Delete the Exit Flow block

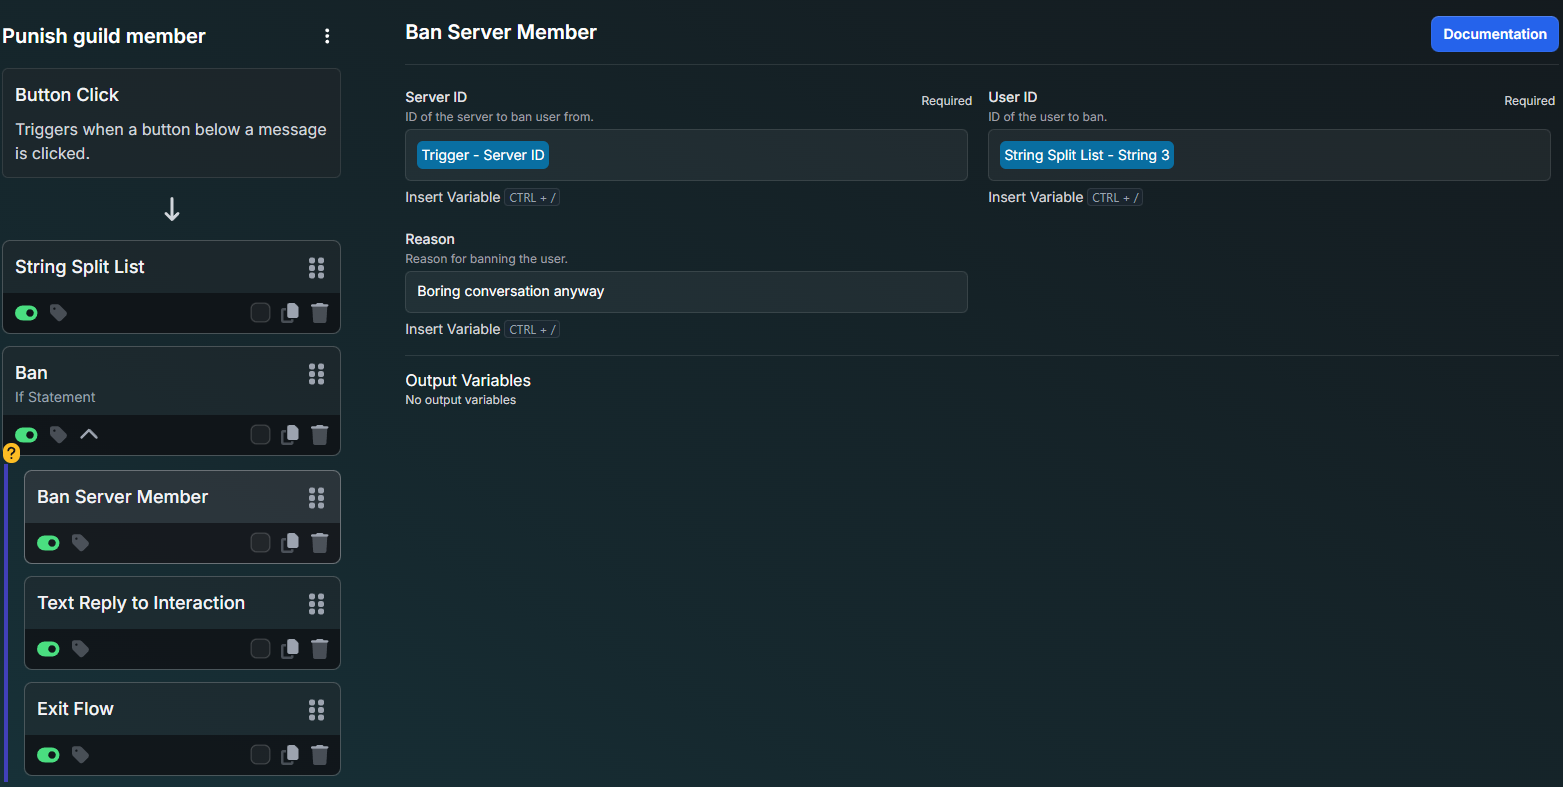point(320,755)
